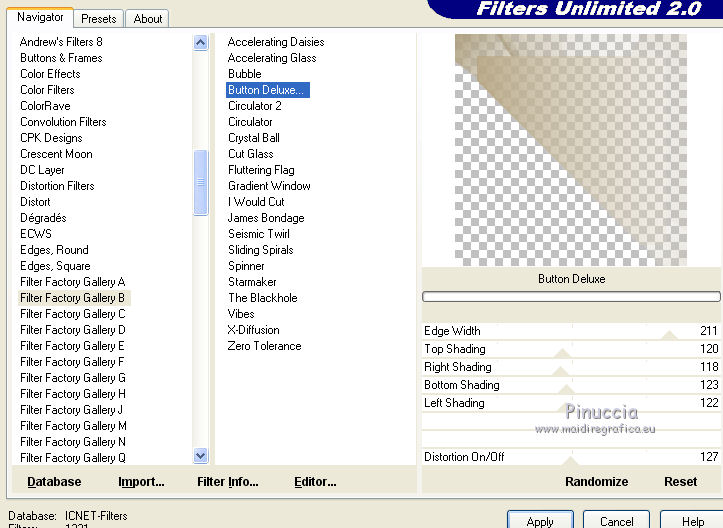Select Buttons & Frames category
The height and width of the screenshot is (528, 723).
[x=61, y=58]
